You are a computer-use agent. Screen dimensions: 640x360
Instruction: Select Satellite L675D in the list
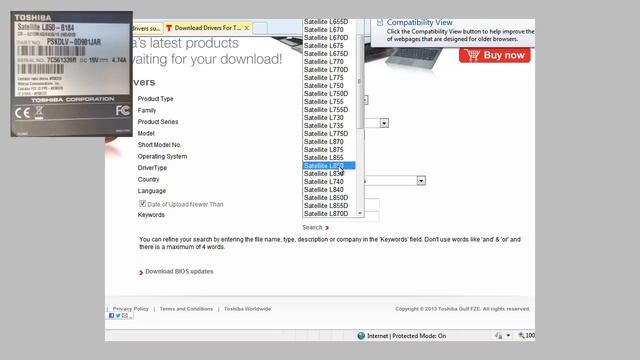[x=329, y=53]
